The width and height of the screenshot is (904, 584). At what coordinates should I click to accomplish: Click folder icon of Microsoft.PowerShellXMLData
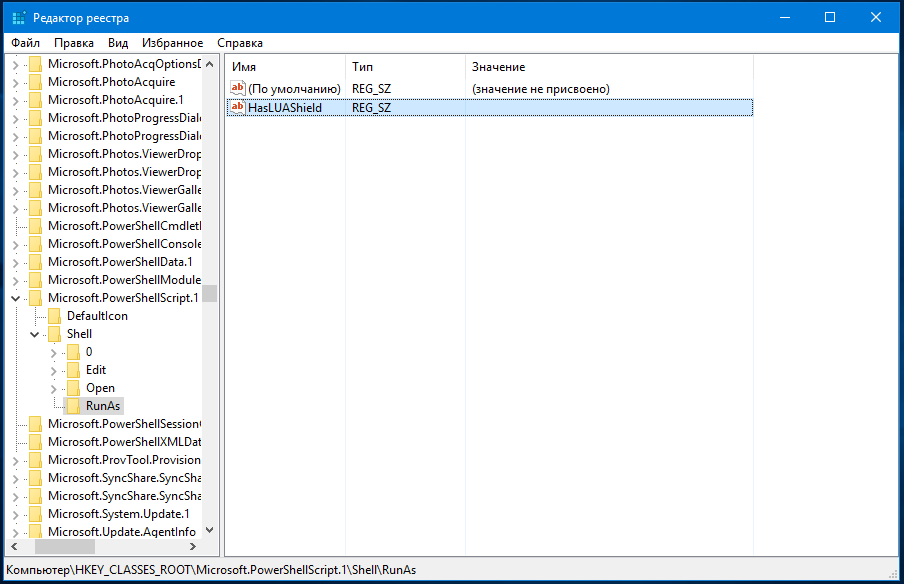tap(35, 442)
